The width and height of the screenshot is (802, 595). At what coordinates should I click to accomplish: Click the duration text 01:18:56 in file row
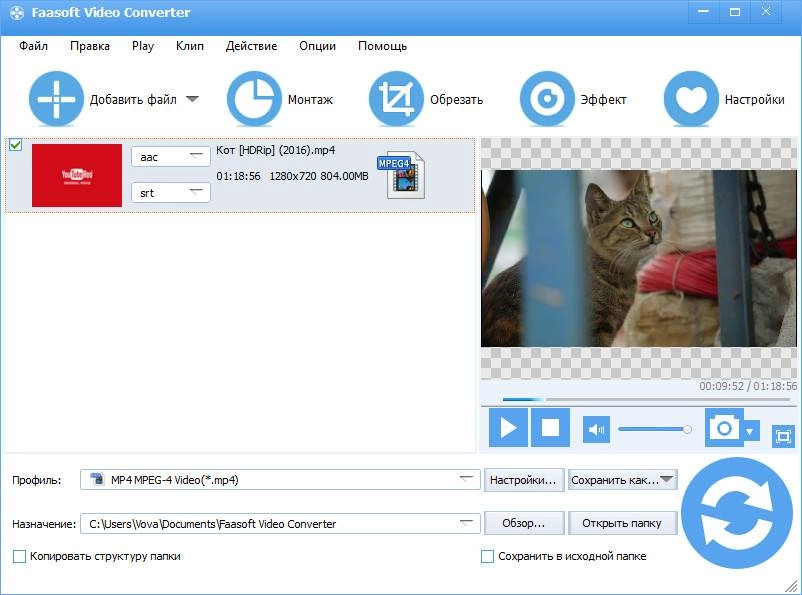point(238,176)
